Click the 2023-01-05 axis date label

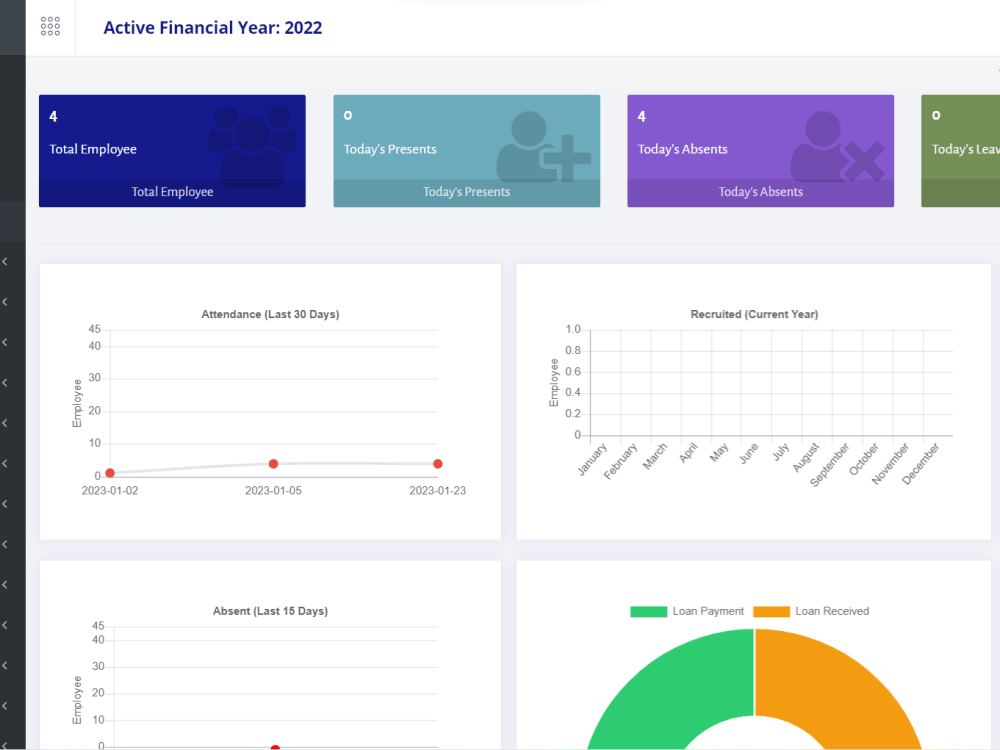(273, 490)
